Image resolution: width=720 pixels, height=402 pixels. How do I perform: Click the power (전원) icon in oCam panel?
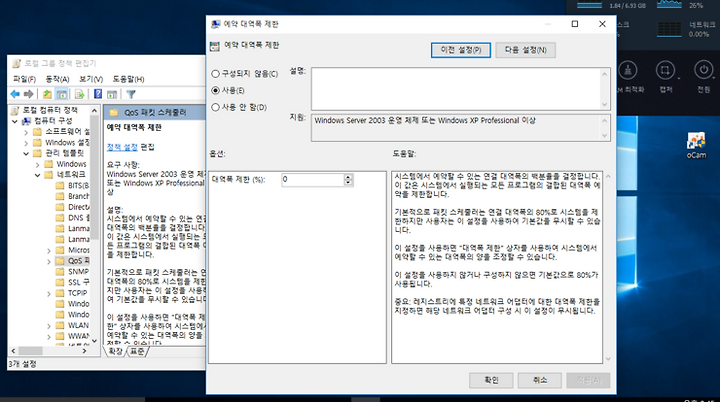click(703, 71)
